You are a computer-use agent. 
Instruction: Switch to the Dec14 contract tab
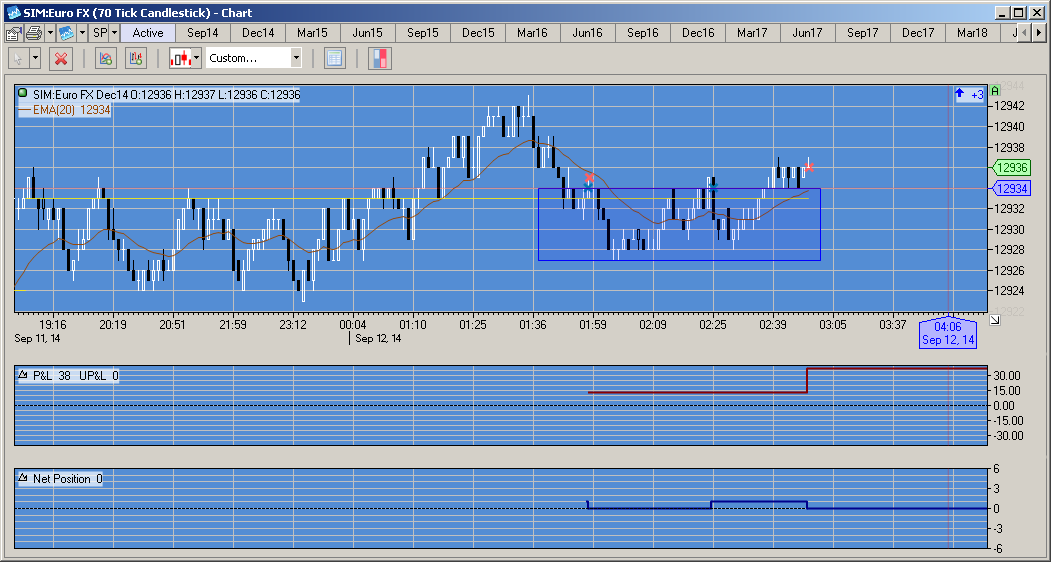(x=258, y=33)
